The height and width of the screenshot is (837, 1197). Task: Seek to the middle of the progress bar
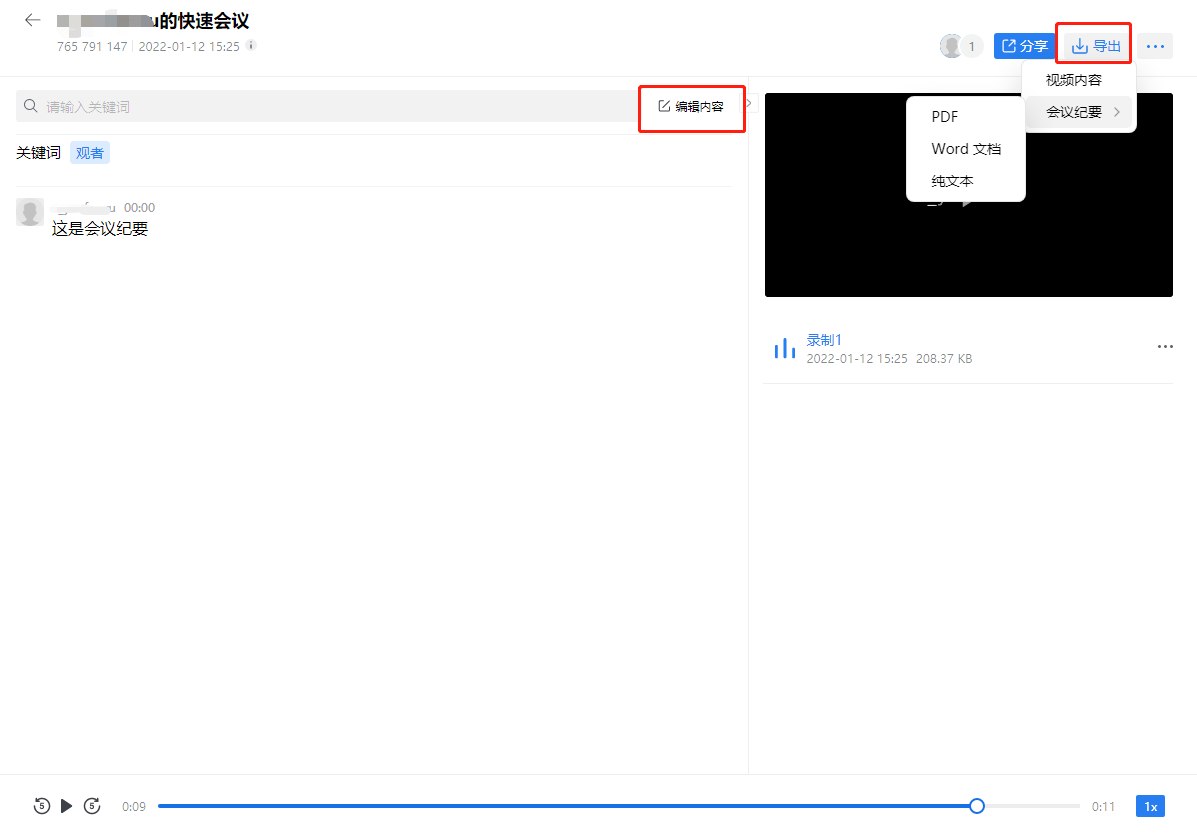click(x=619, y=806)
